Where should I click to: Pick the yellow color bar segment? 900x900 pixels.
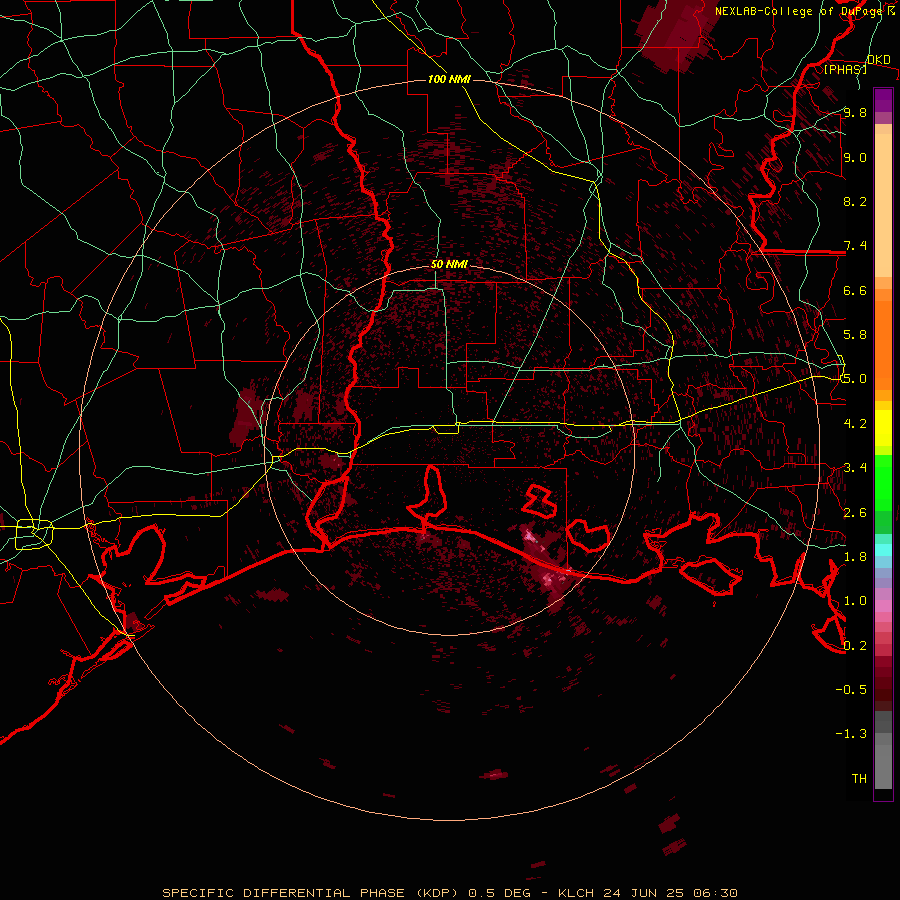883,428
